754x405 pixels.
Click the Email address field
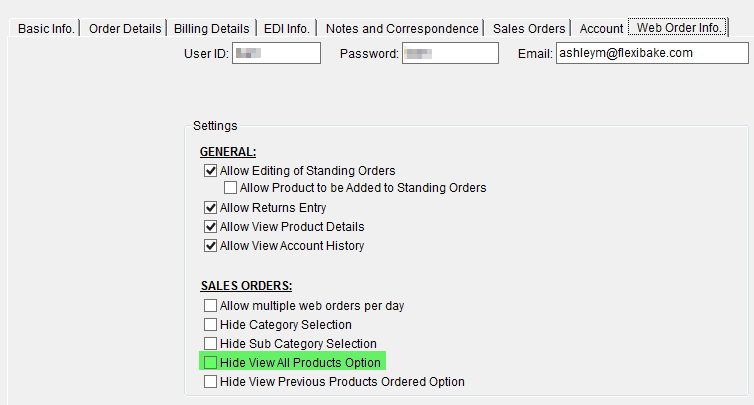652,53
